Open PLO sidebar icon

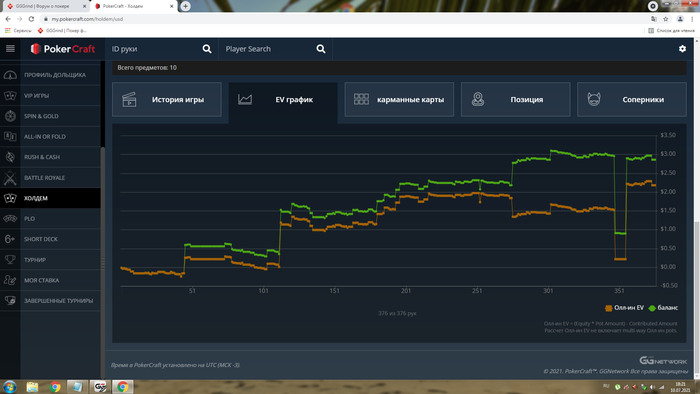pos(10,219)
